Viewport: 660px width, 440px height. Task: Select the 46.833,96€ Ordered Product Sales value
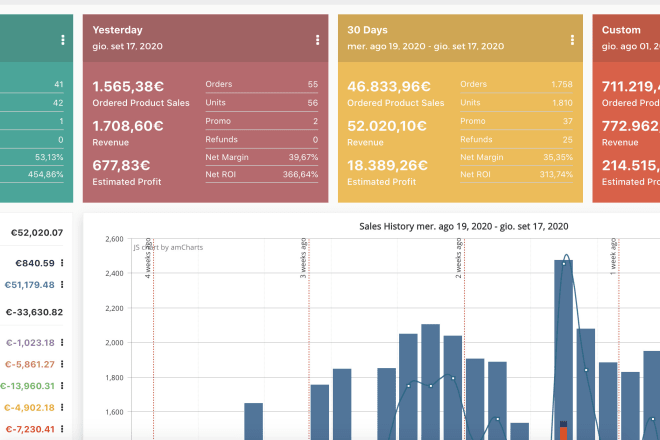pyautogui.click(x=389, y=86)
